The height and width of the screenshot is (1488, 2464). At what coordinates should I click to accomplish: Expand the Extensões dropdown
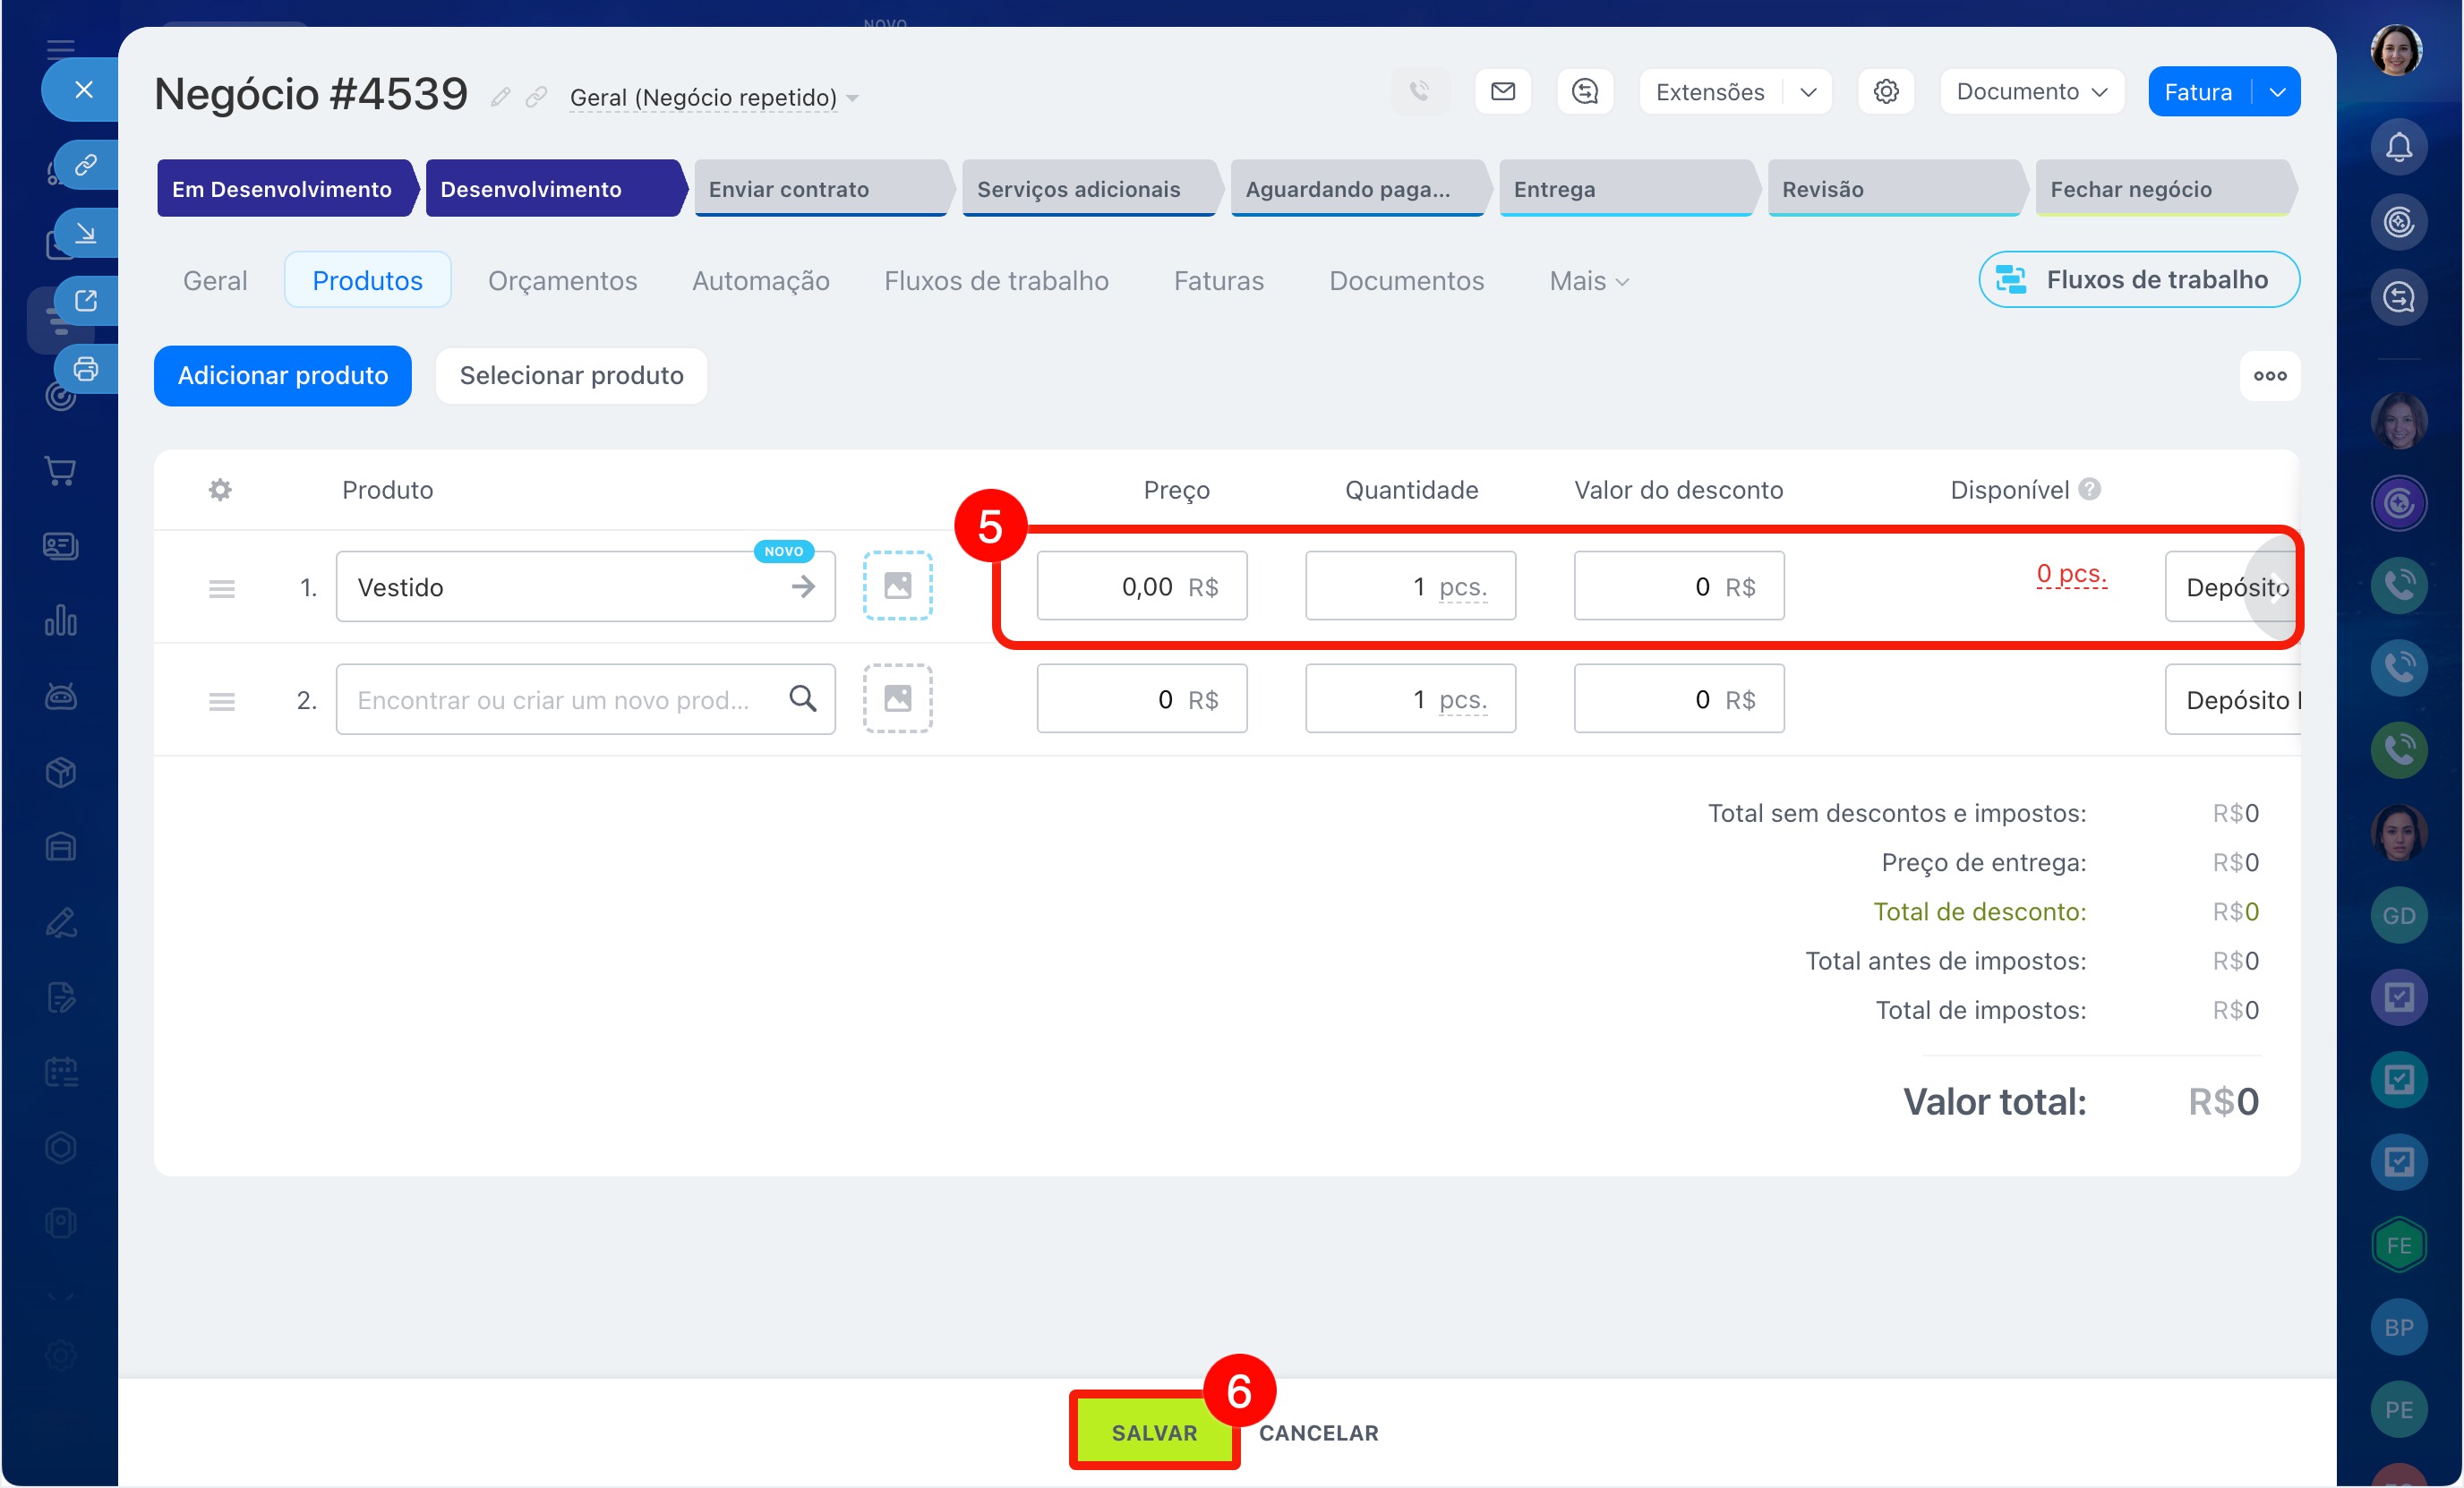pyautogui.click(x=1807, y=92)
